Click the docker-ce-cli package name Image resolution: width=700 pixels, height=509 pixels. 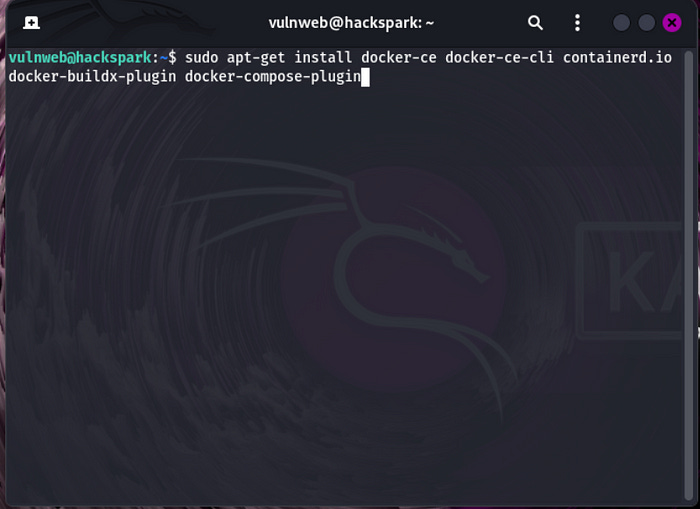[x=500, y=58]
